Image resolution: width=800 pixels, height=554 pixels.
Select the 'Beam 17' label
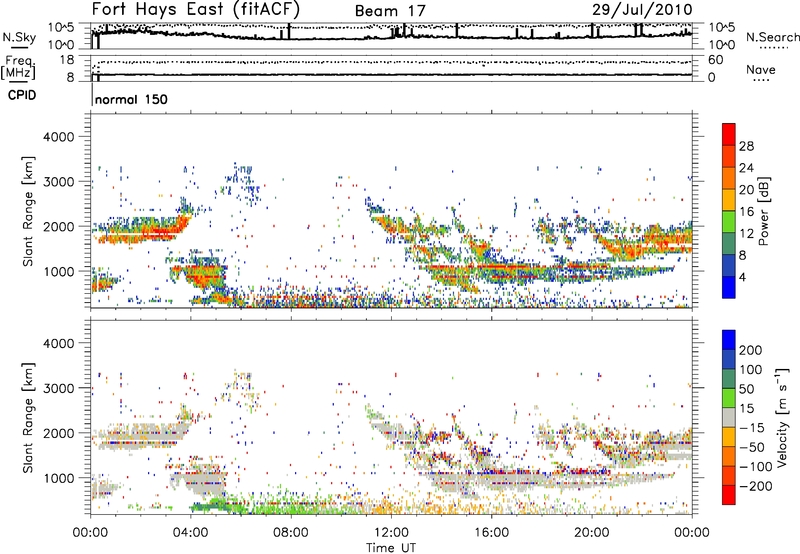coord(390,11)
